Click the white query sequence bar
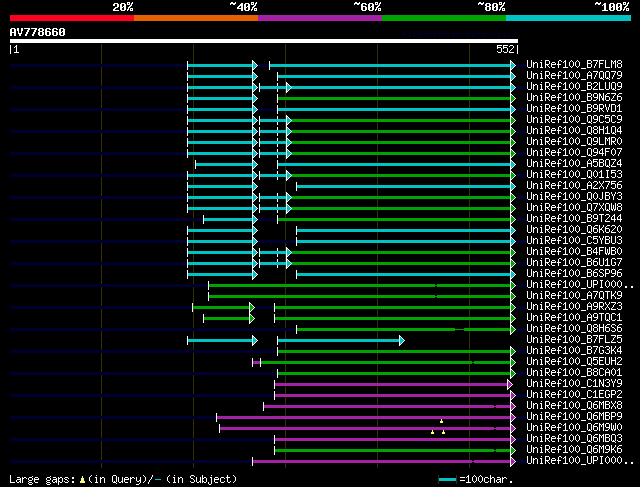 pos(264,41)
